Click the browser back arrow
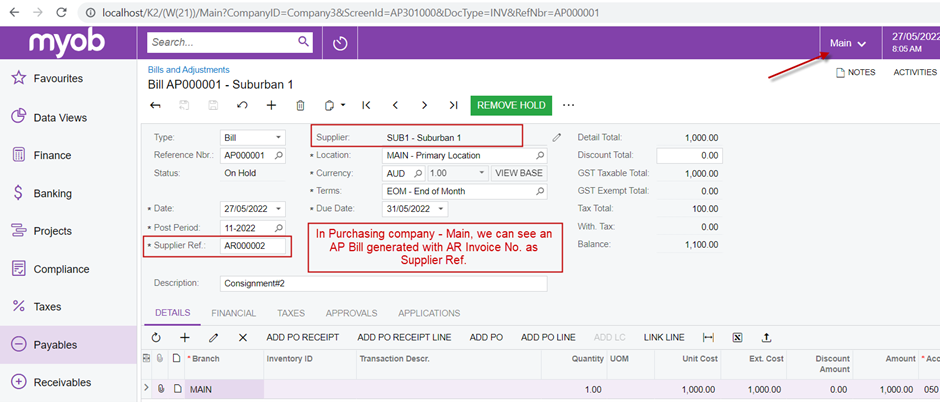The height and width of the screenshot is (402, 940). (14, 12)
